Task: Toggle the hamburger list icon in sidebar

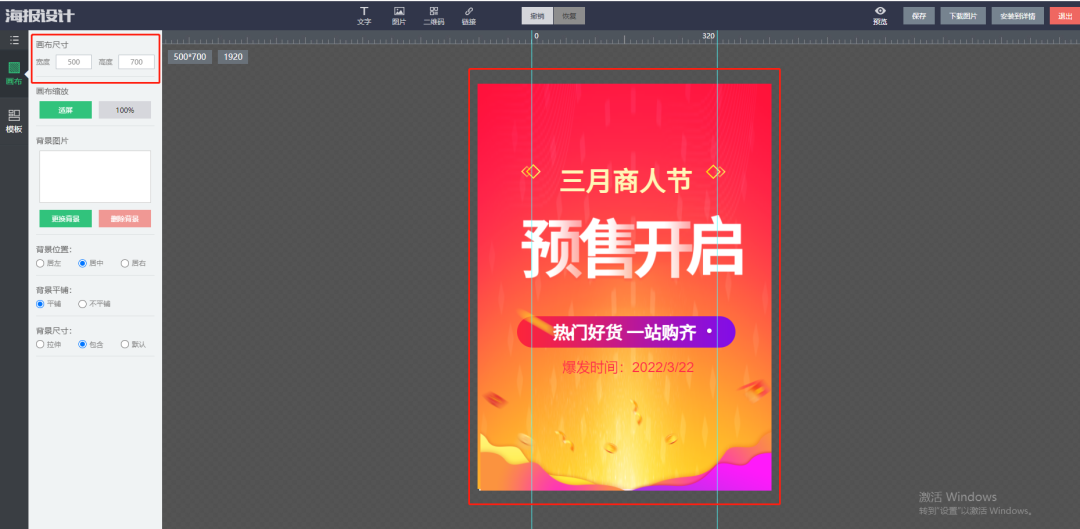Action: 14,40
